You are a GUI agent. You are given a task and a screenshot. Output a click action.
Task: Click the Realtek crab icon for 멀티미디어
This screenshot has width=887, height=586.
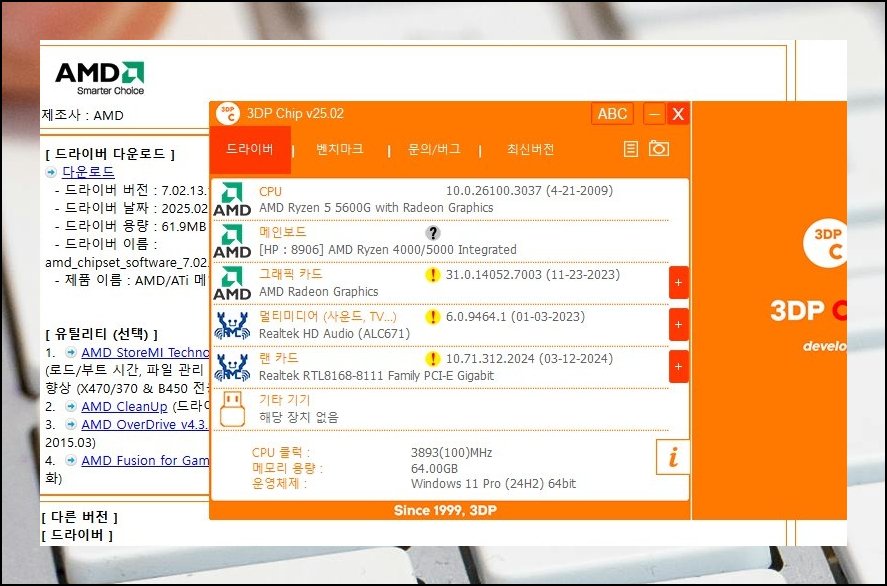click(x=232, y=325)
